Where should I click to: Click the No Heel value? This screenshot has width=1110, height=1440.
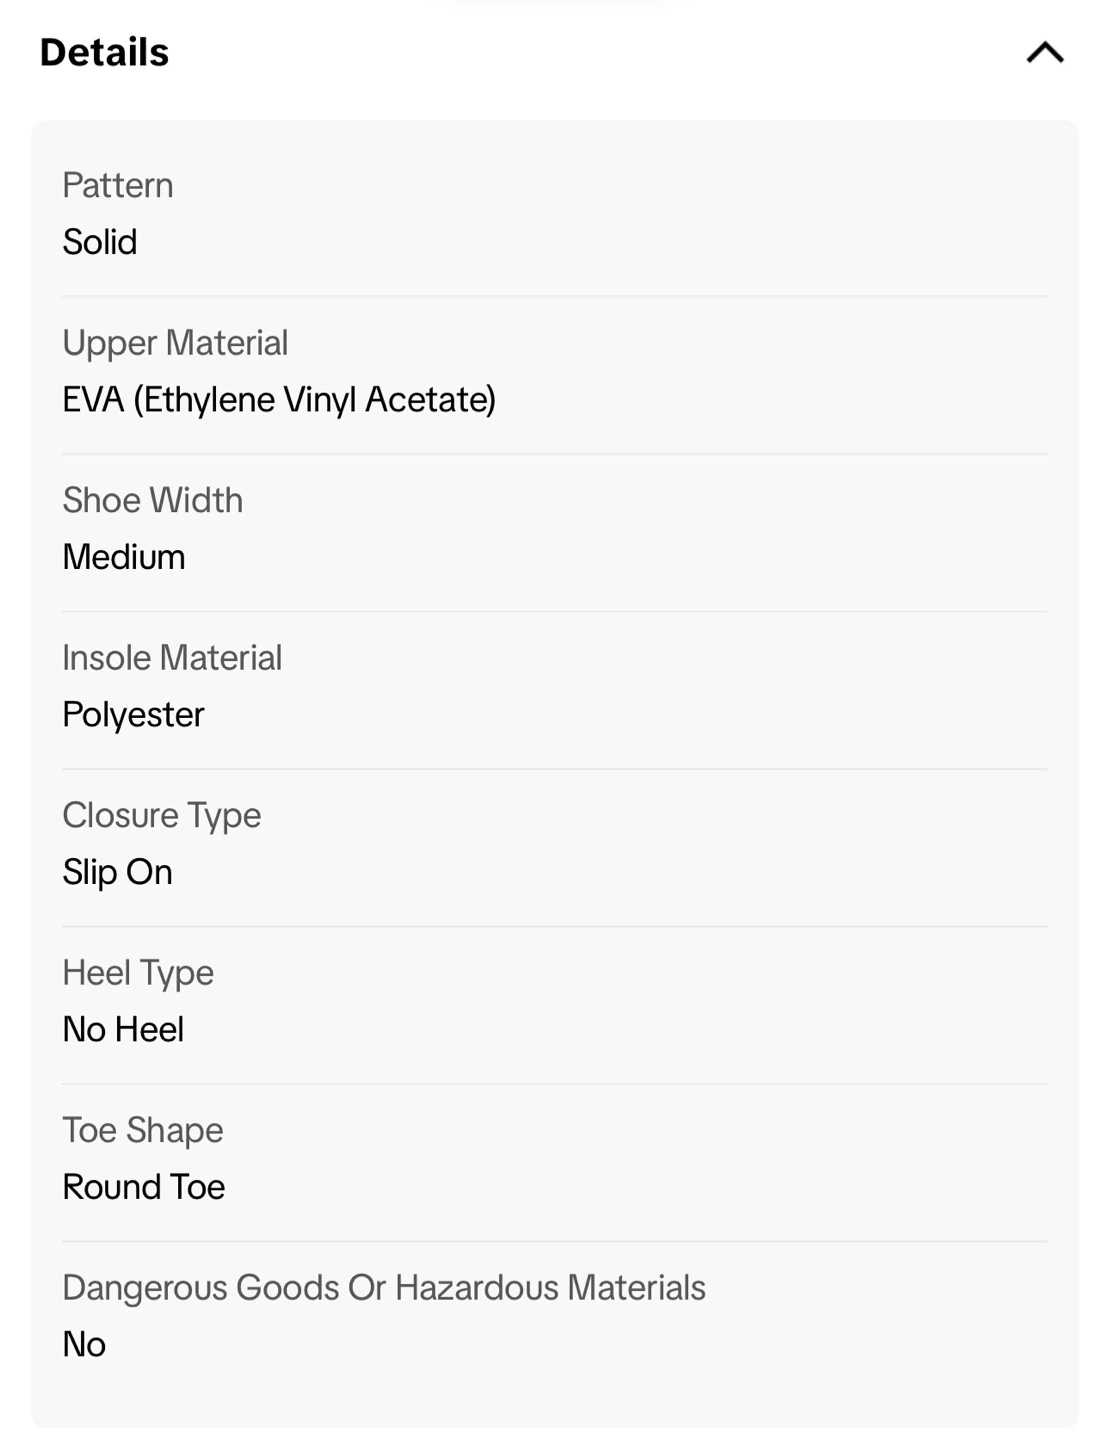(x=123, y=1029)
